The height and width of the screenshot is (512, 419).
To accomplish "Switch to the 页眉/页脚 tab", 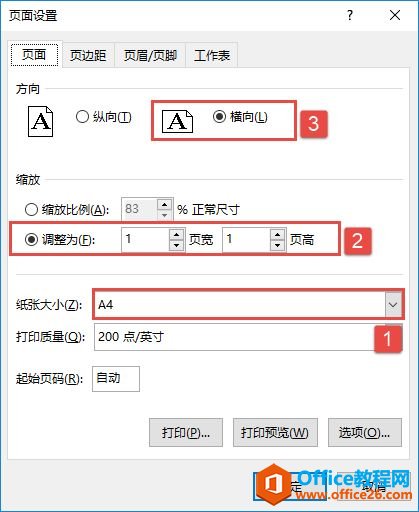I will (x=150, y=55).
